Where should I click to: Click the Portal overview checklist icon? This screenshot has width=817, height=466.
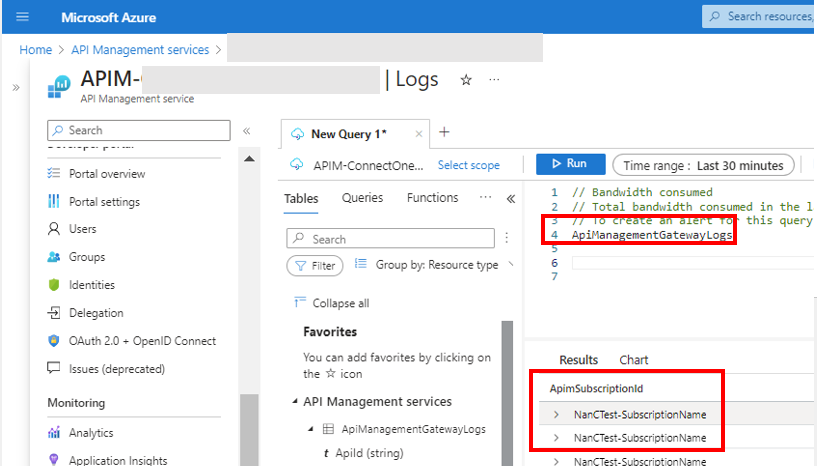(54, 173)
